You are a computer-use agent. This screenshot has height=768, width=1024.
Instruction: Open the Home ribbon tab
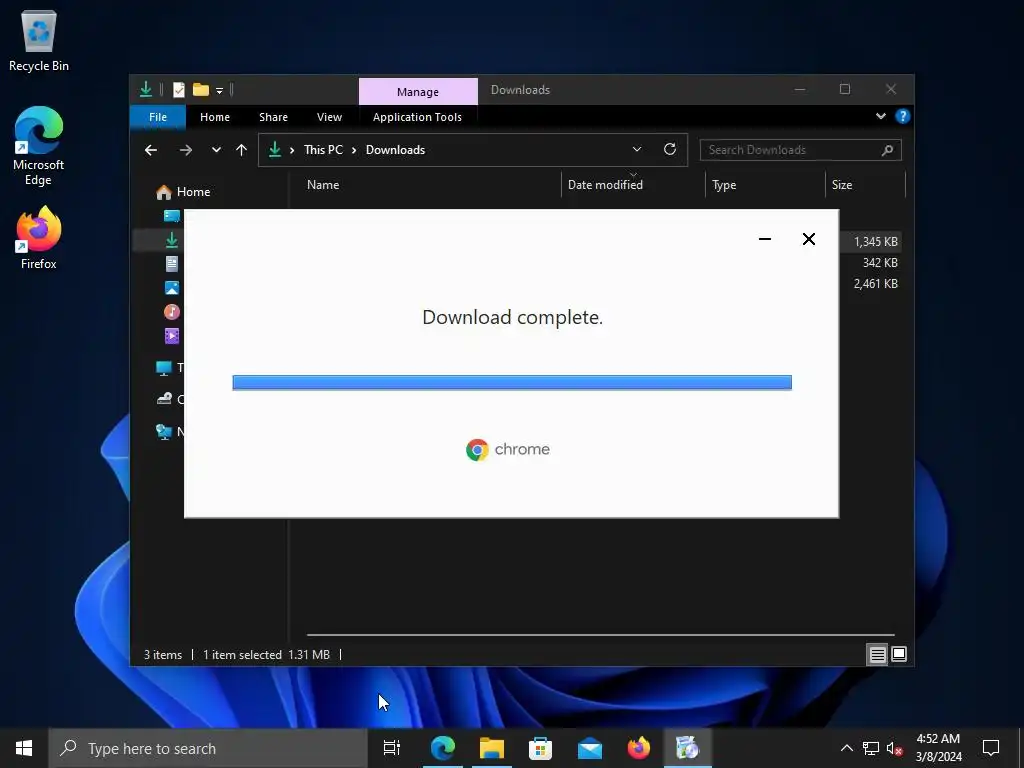pos(215,117)
